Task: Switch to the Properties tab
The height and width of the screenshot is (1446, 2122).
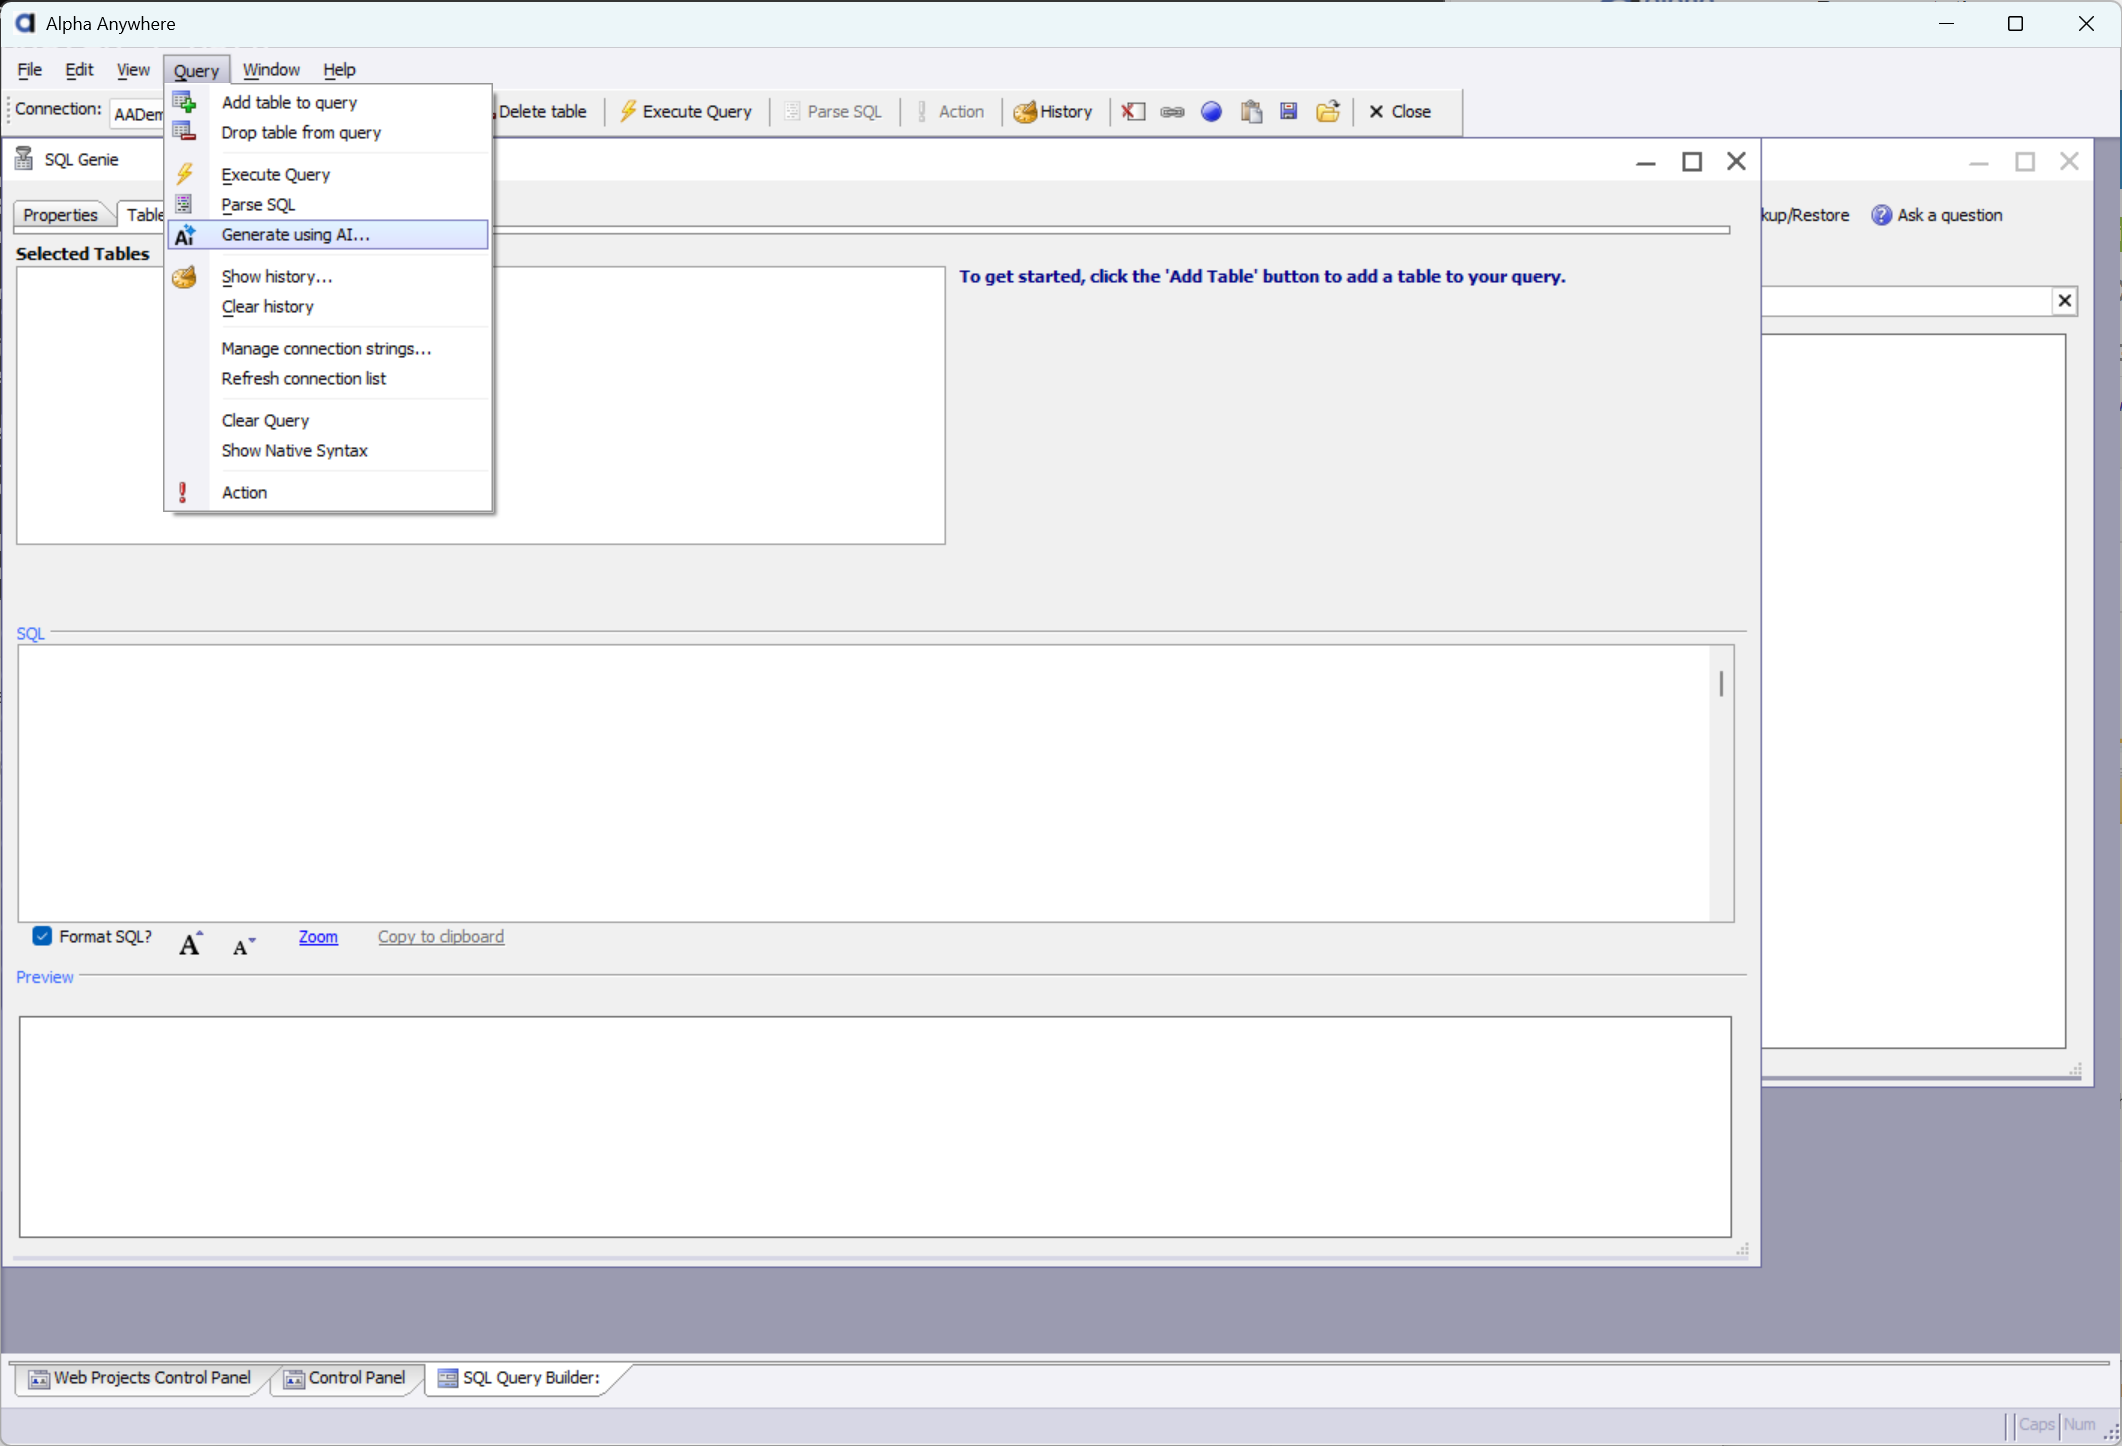Action: point(60,215)
